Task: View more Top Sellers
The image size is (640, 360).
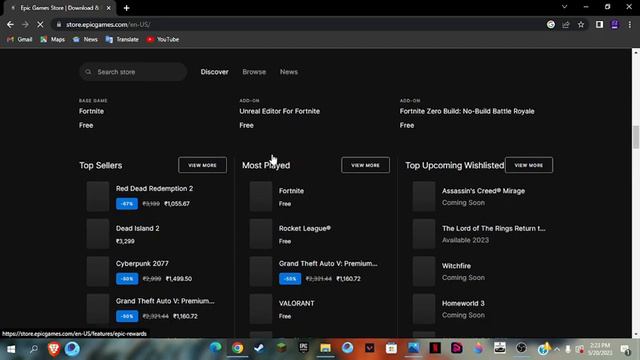Action: 202,165
